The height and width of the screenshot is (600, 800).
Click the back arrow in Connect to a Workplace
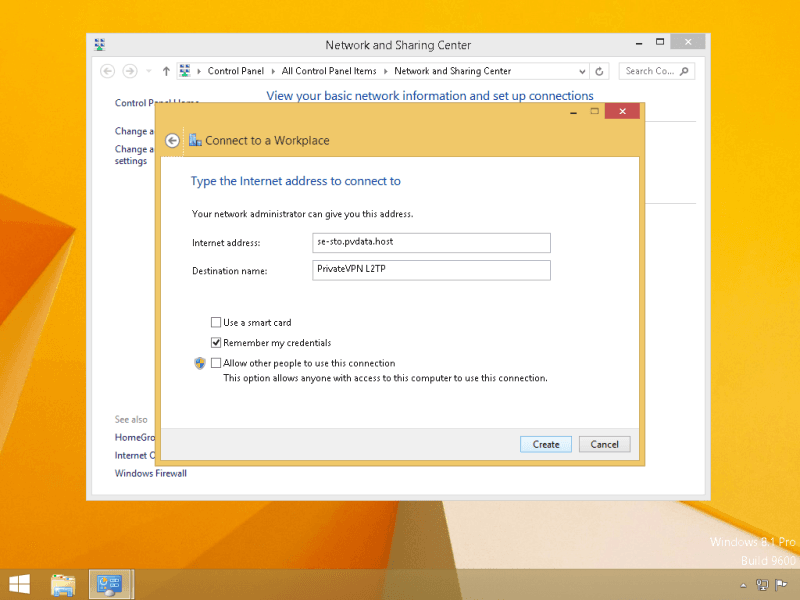pos(172,141)
